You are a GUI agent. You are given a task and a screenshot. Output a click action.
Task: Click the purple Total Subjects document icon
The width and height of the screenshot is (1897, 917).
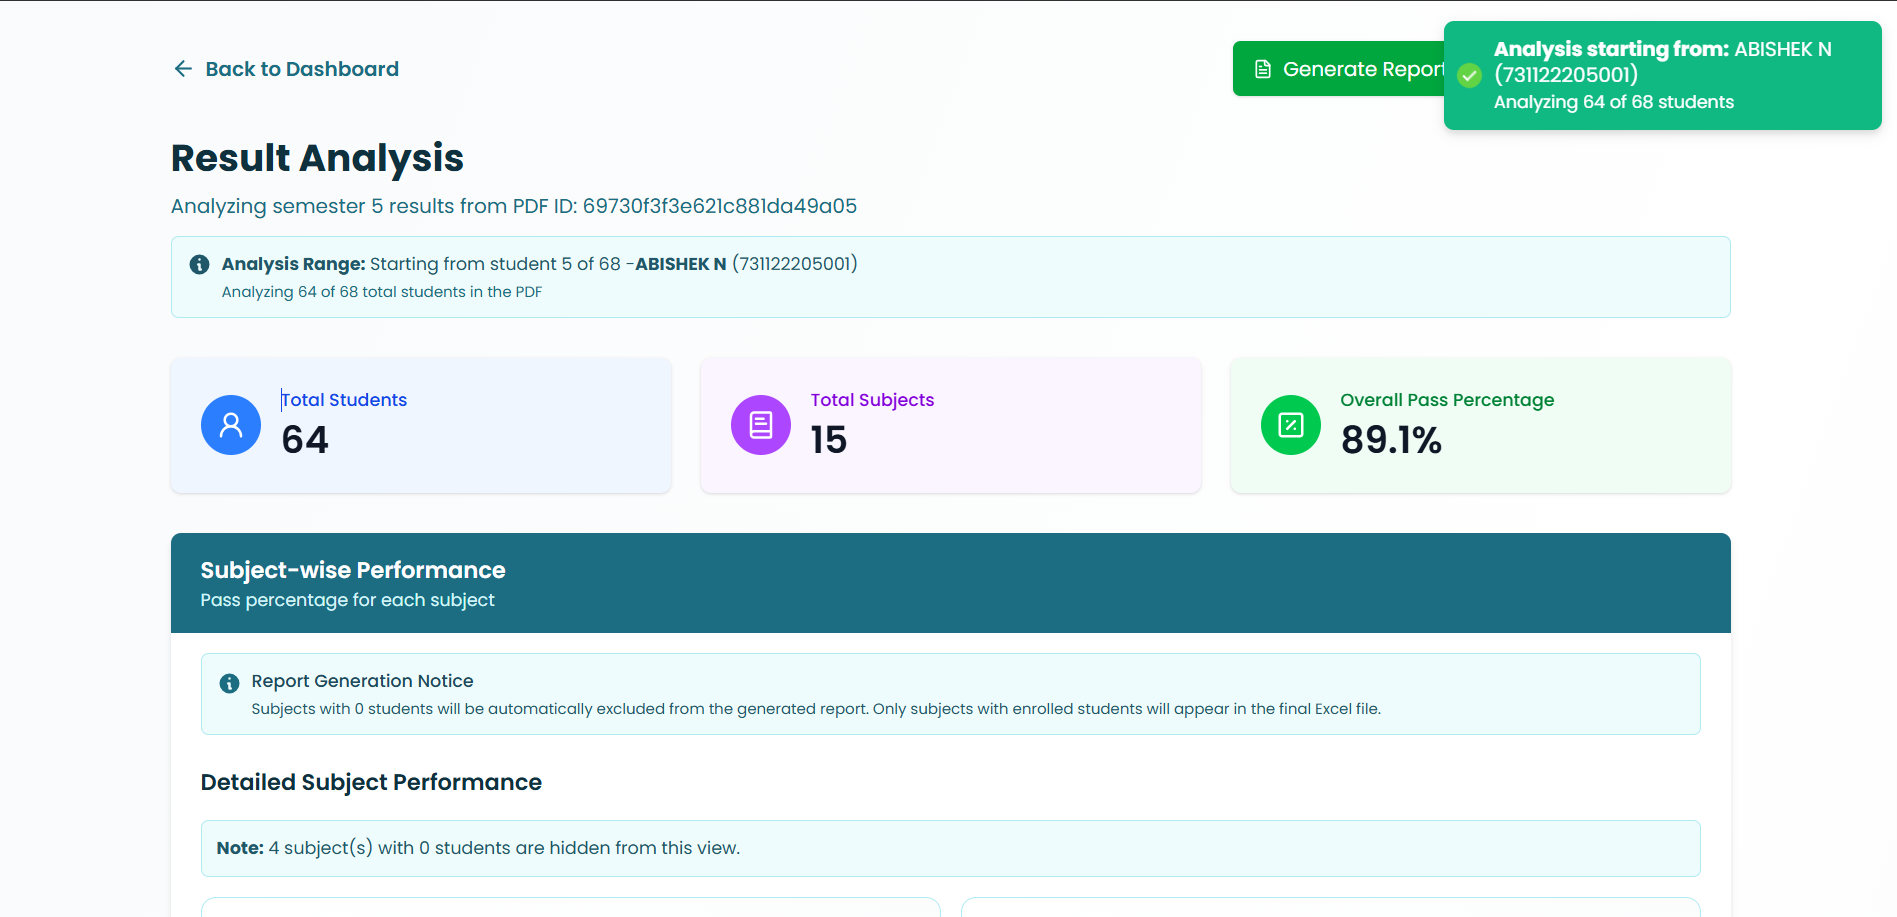761,425
